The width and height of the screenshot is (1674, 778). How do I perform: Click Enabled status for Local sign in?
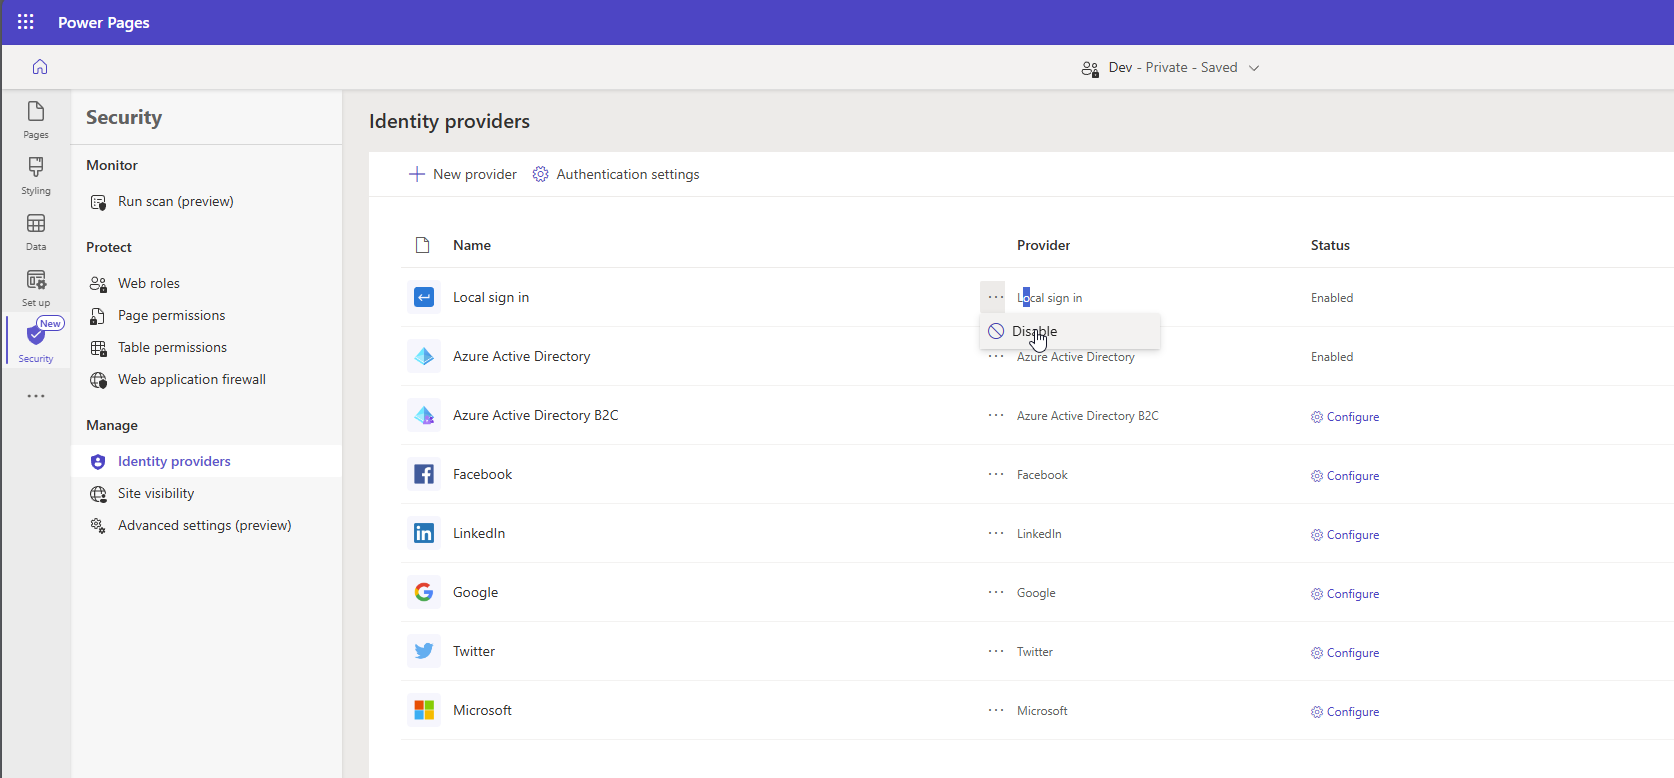(1332, 298)
